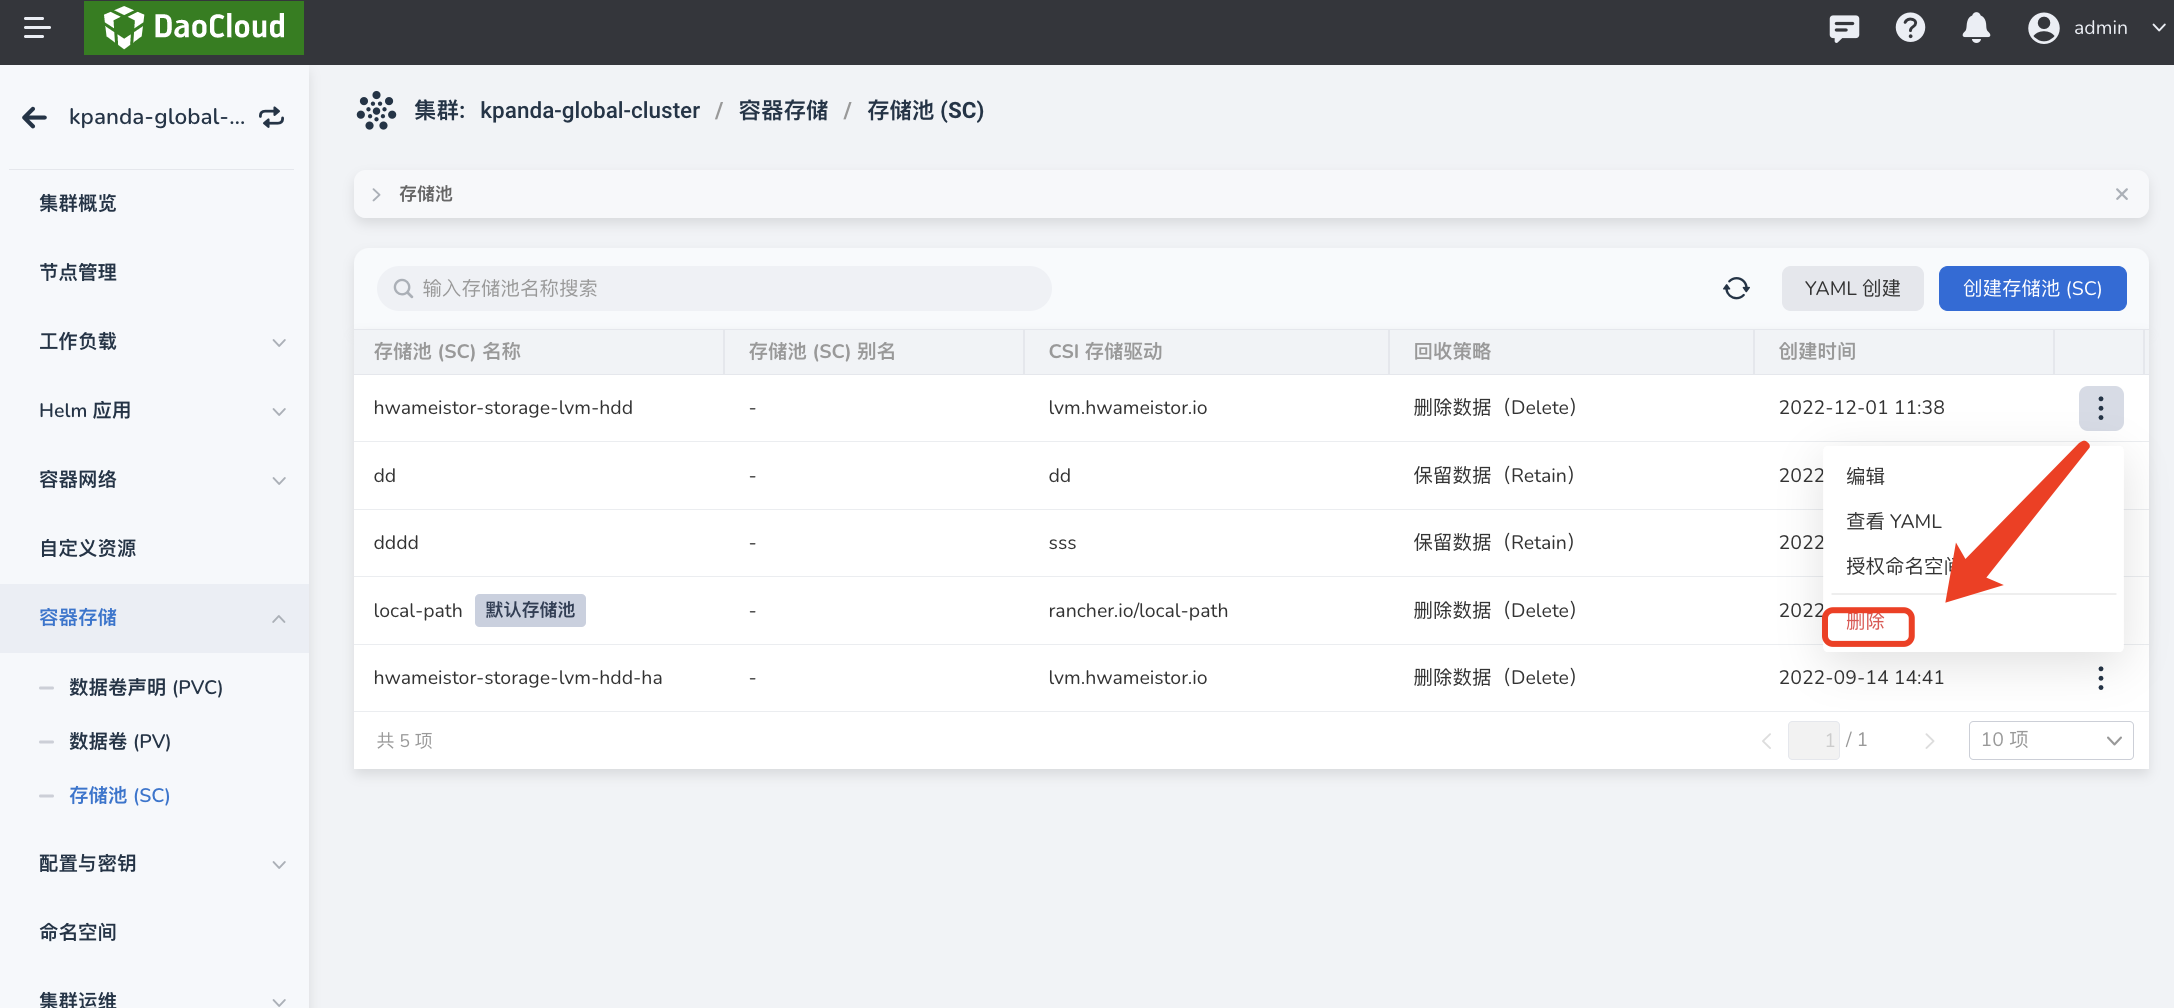Open the help question mark icon
Image resolution: width=2174 pixels, height=1008 pixels.
1910,28
